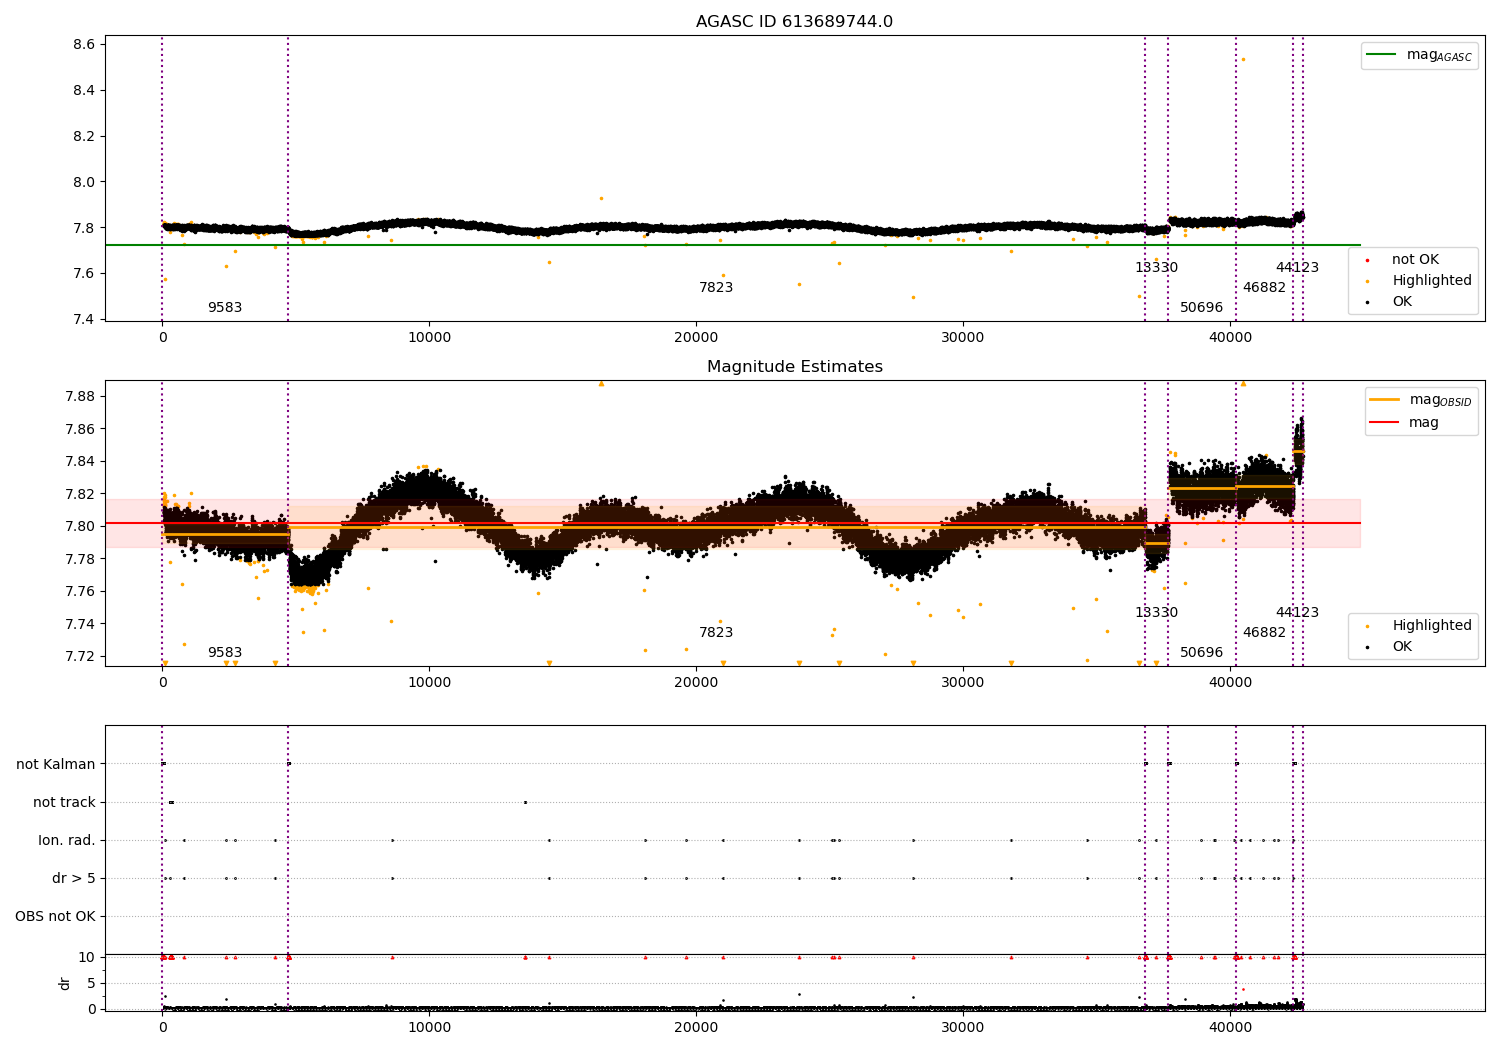Click the 7823 obsid label in top plot
This screenshot has width=1500, height=1050.
pos(716,288)
